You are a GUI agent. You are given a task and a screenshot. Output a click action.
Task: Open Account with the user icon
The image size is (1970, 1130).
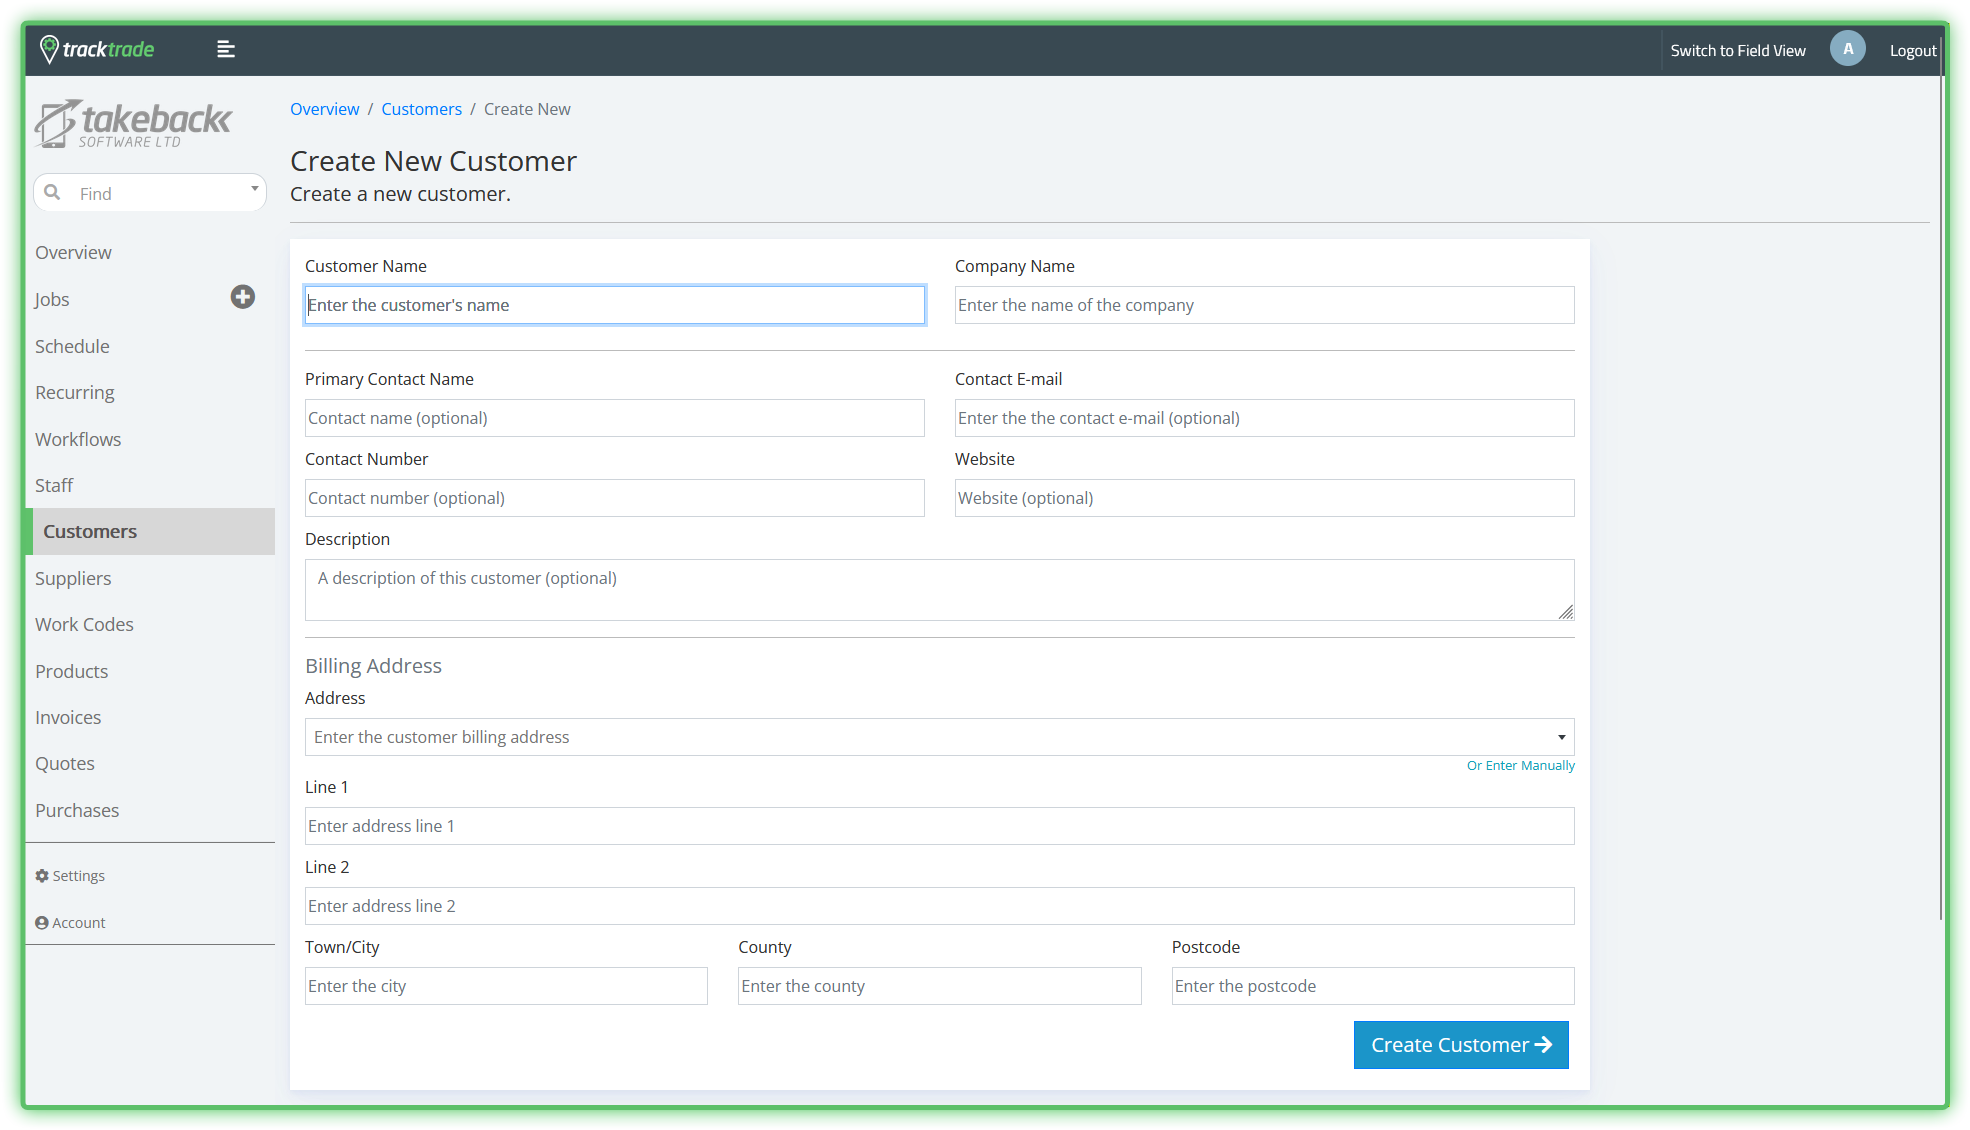coord(42,923)
